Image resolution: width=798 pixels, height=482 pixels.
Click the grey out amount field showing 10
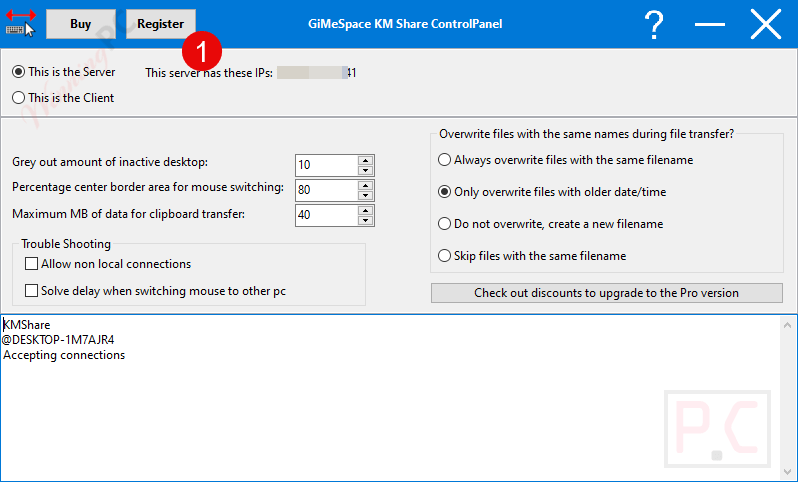(x=327, y=165)
